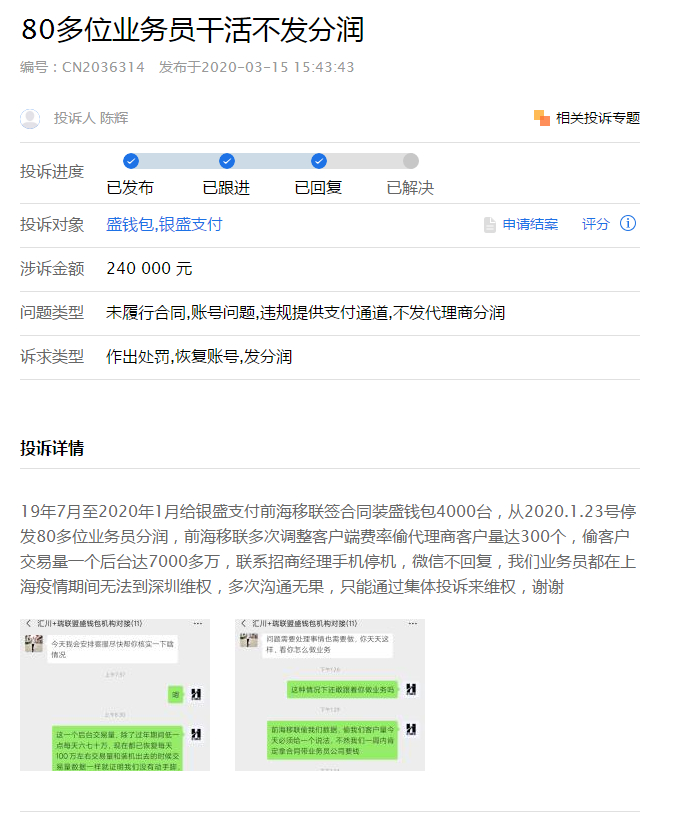The height and width of the screenshot is (815, 699).
Task: Open second chat screenshot thumbnail
Action: pyautogui.click(x=330, y=694)
